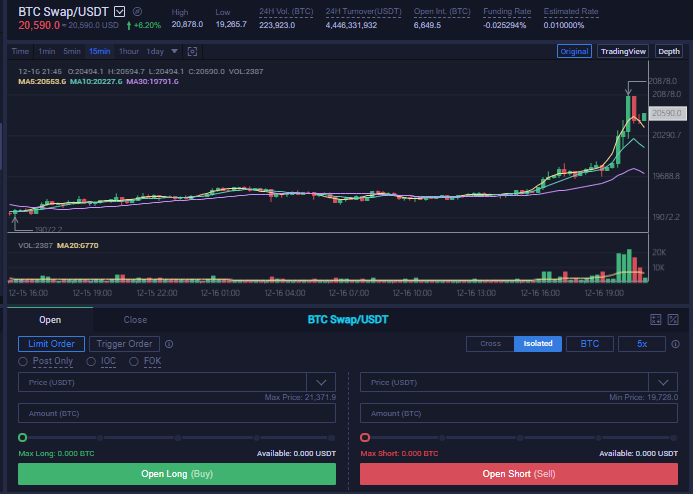Select the 1day chart interval
Viewport: 693px width, 494px height.
pyautogui.click(x=155, y=51)
